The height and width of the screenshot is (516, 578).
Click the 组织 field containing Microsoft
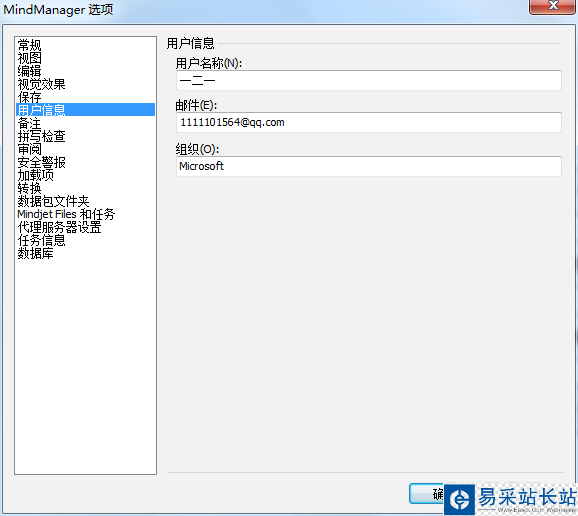coord(369,166)
